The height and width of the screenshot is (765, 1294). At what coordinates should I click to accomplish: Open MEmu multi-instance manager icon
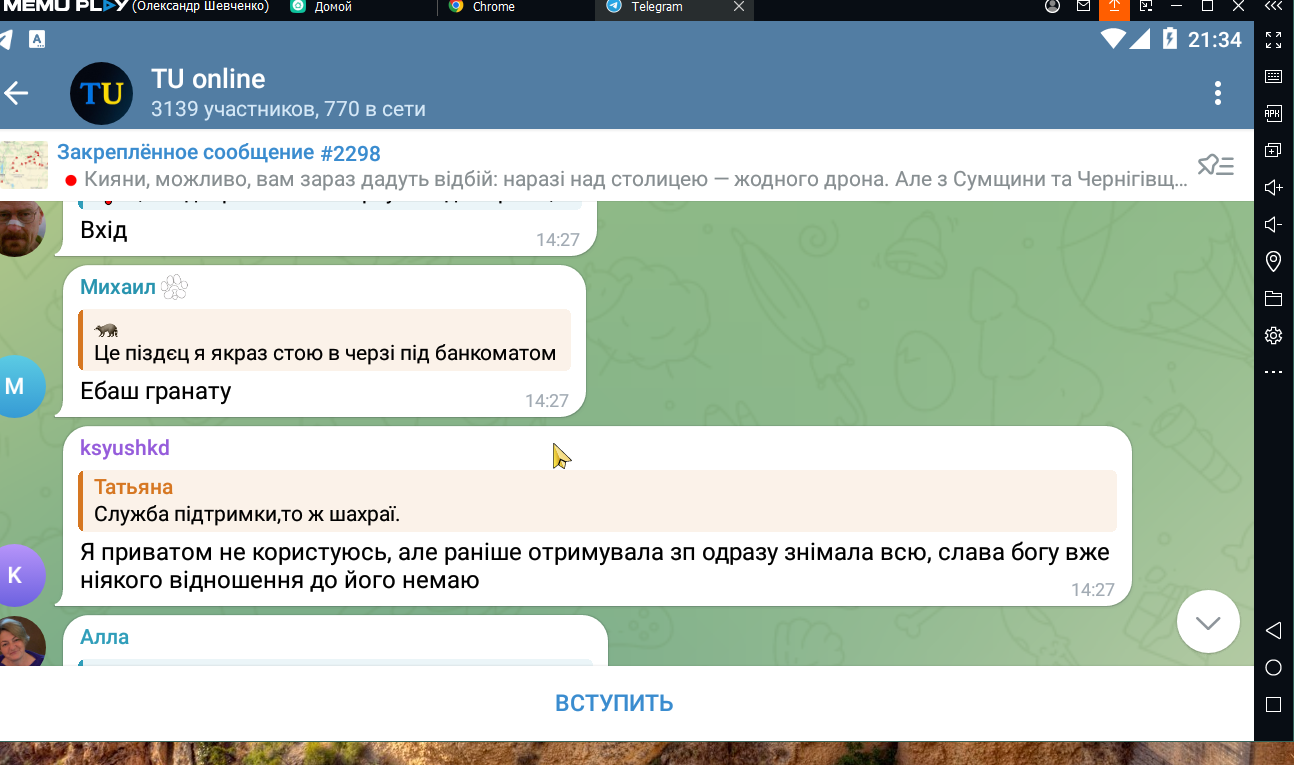[1273, 150]
